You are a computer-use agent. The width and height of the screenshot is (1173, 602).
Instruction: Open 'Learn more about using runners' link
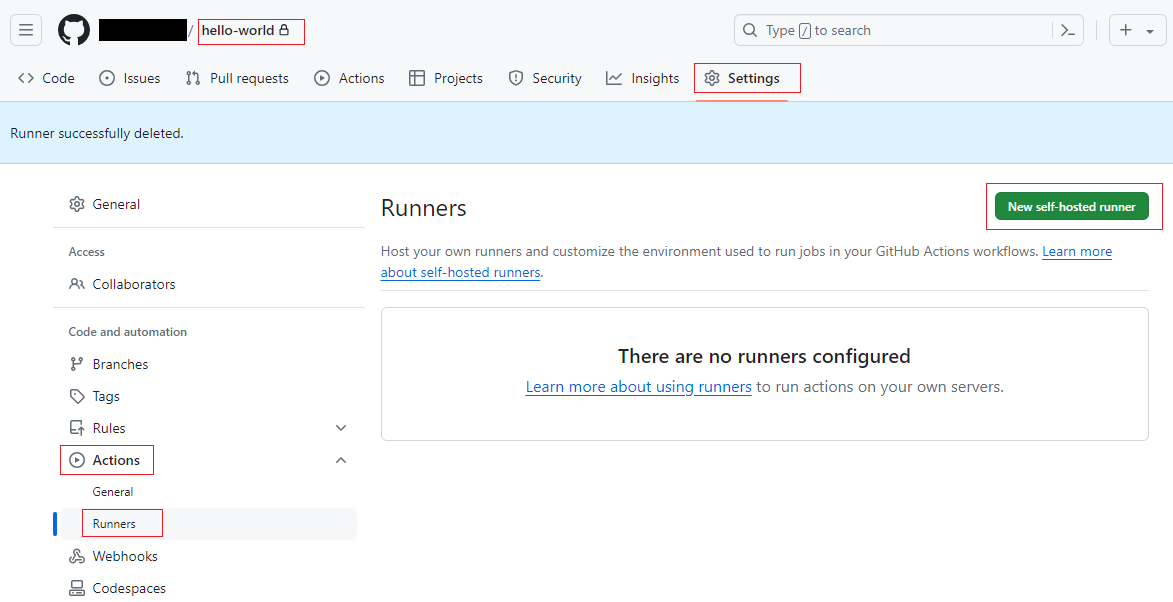pyautogui.click(x=638, y=387)
